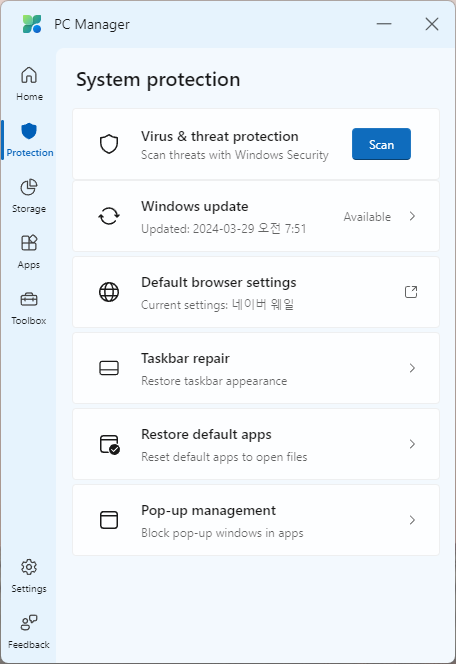
Task: Click the PC Manager logo icon
Action: [x=32, y=24]
